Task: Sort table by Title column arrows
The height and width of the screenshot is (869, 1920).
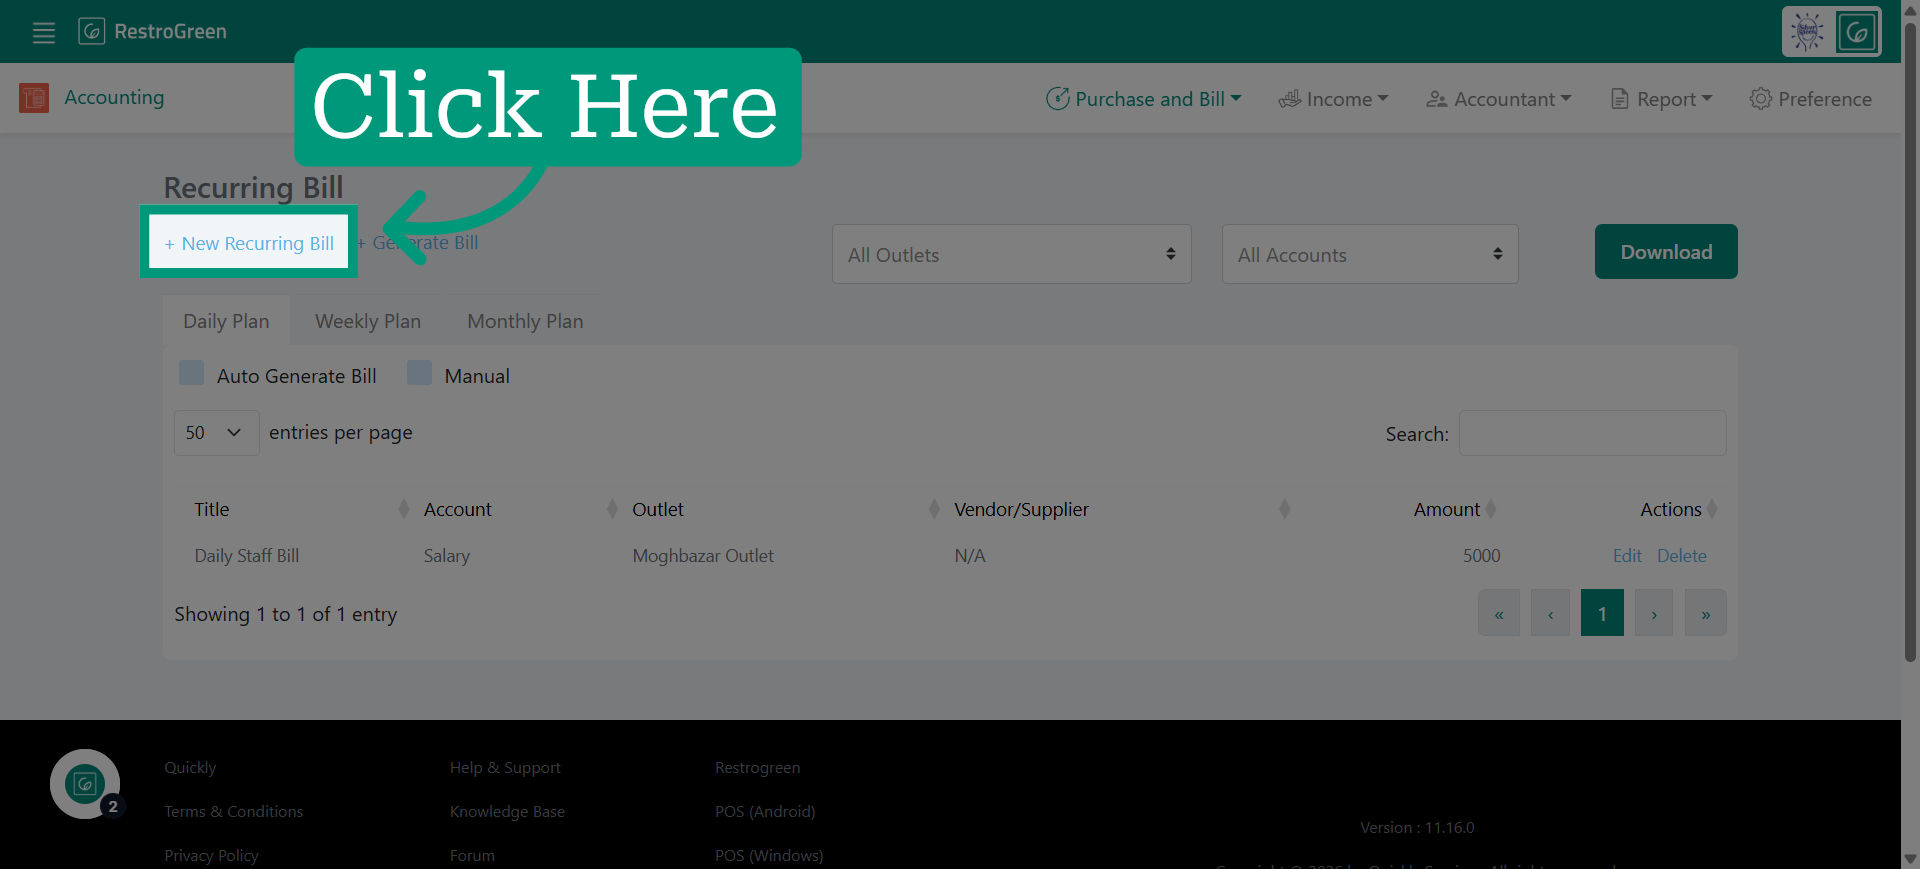Action: (x=404, y=509)
